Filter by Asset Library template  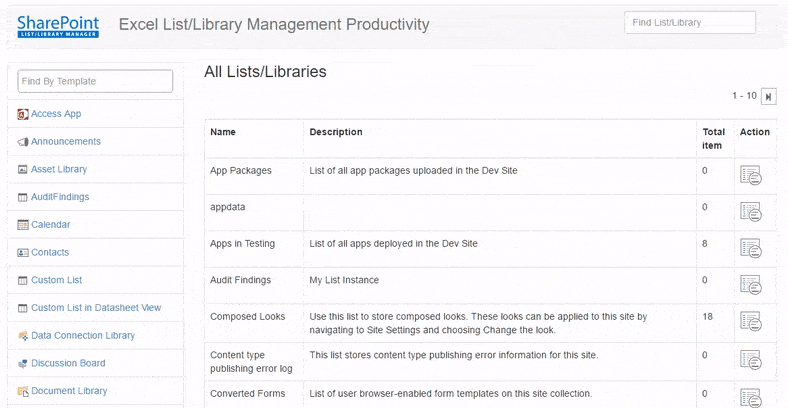[x=59, y=169]
